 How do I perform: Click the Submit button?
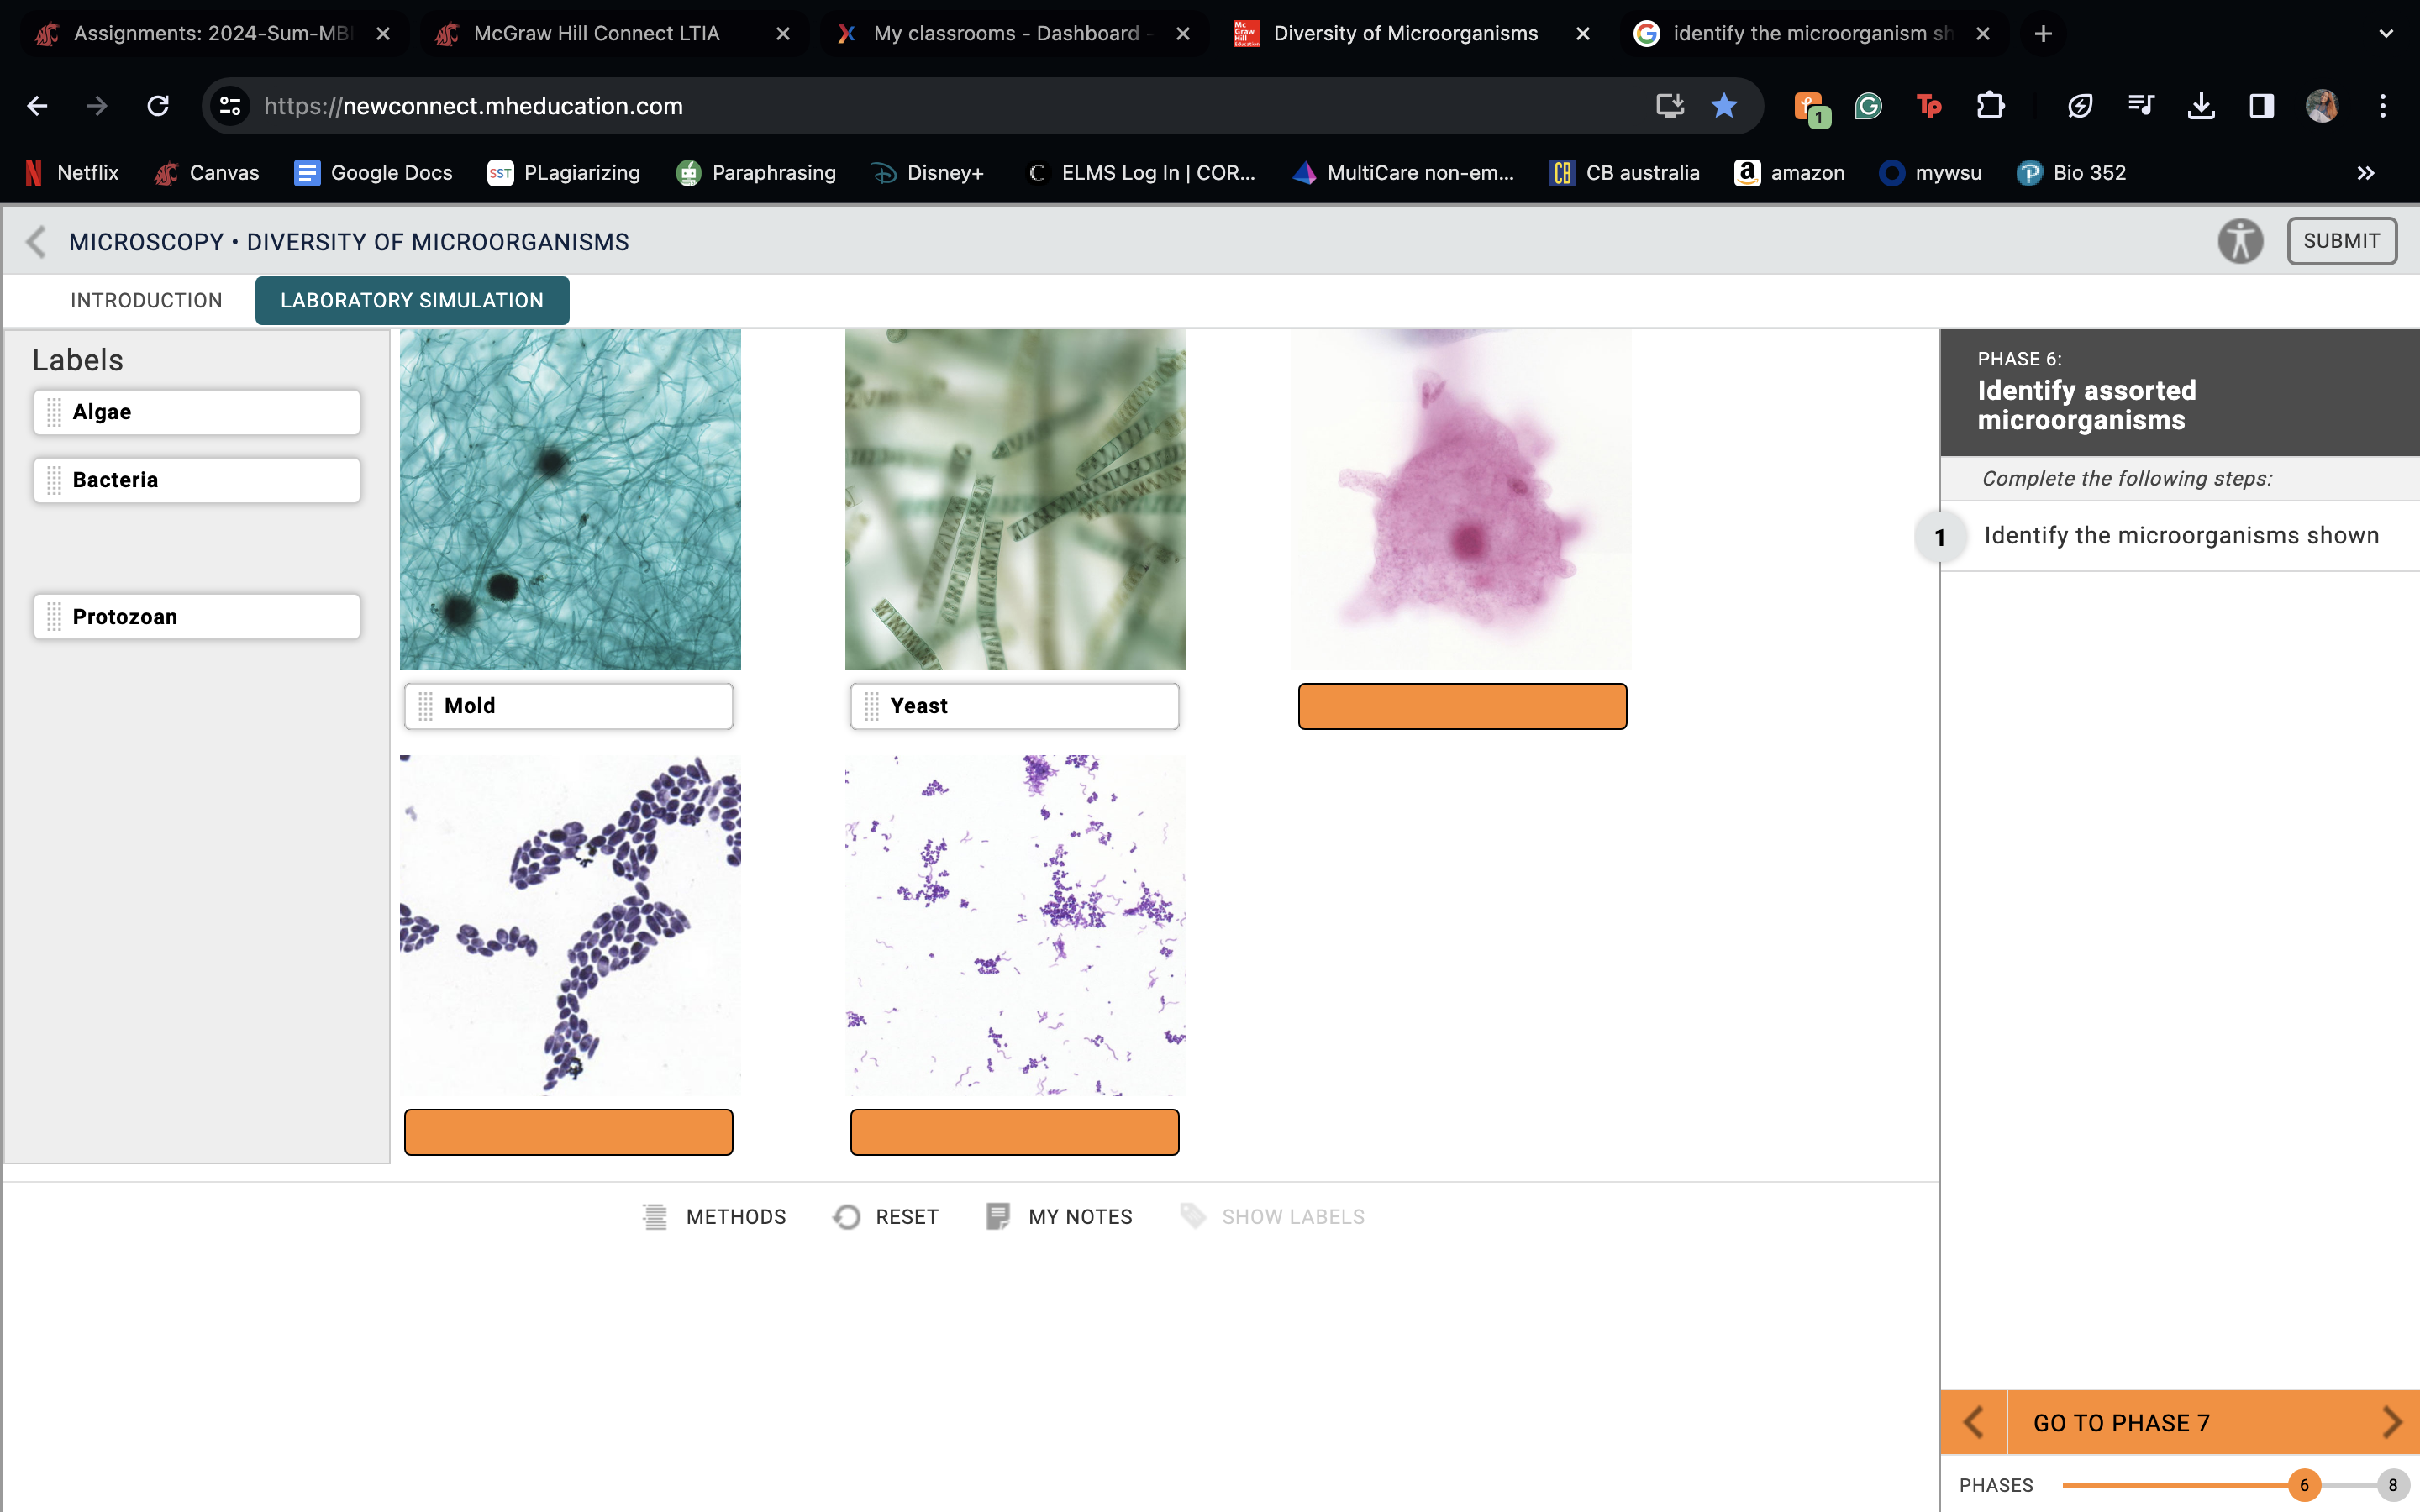coord(2341,241)
